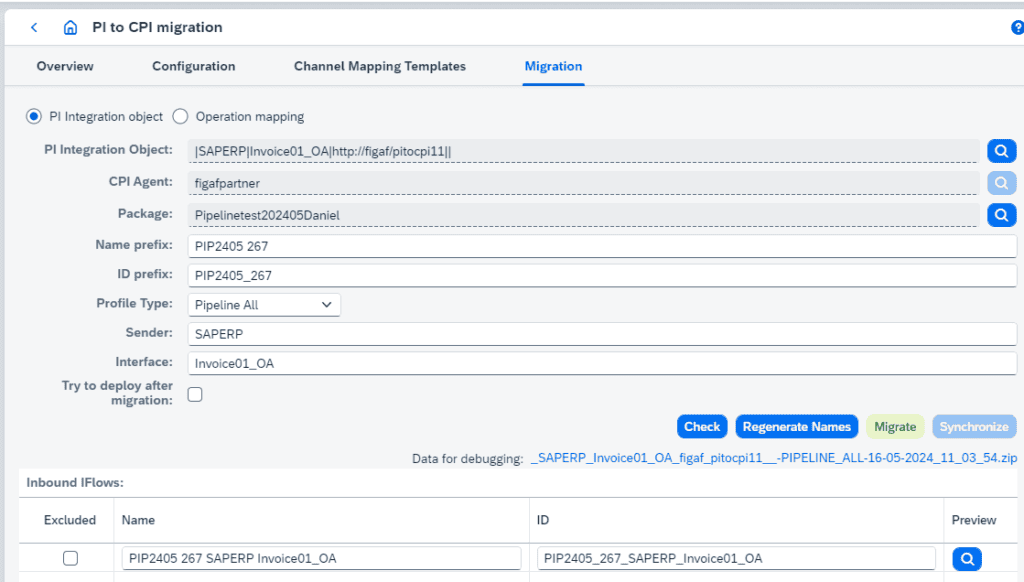Click Regenerate Names button
This screenshot has width=1024, height=582.
797,427
